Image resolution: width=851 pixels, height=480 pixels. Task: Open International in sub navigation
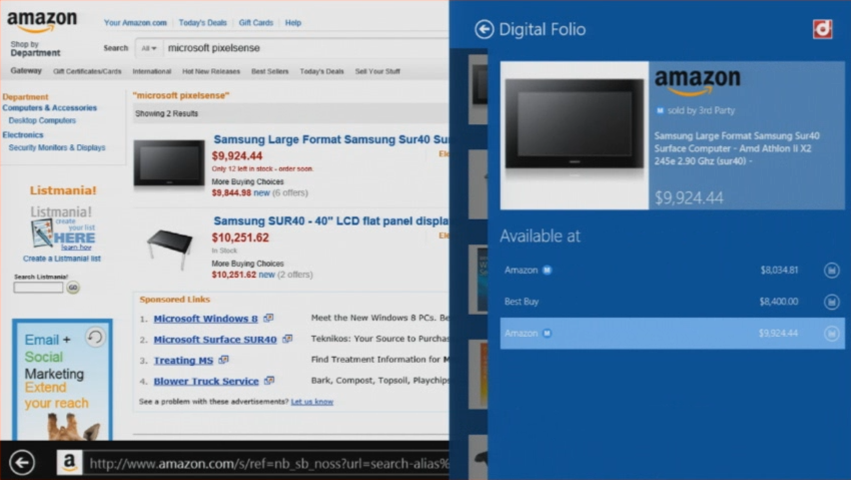[x=152, y=71]
